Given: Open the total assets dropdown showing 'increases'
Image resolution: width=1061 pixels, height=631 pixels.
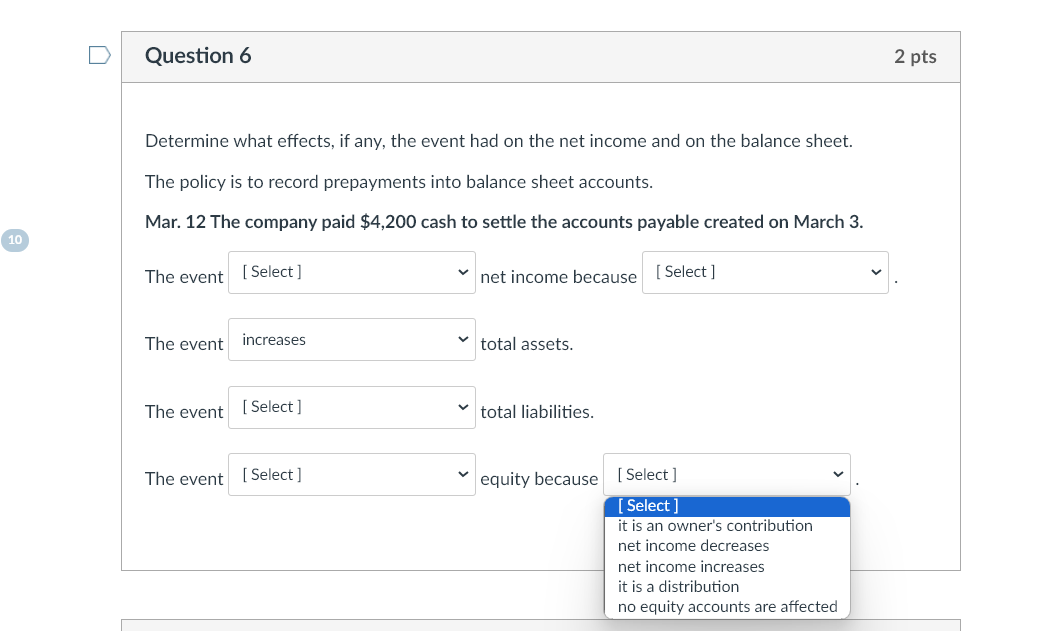Looking at the screenshot, I should (x=351, y=339).
